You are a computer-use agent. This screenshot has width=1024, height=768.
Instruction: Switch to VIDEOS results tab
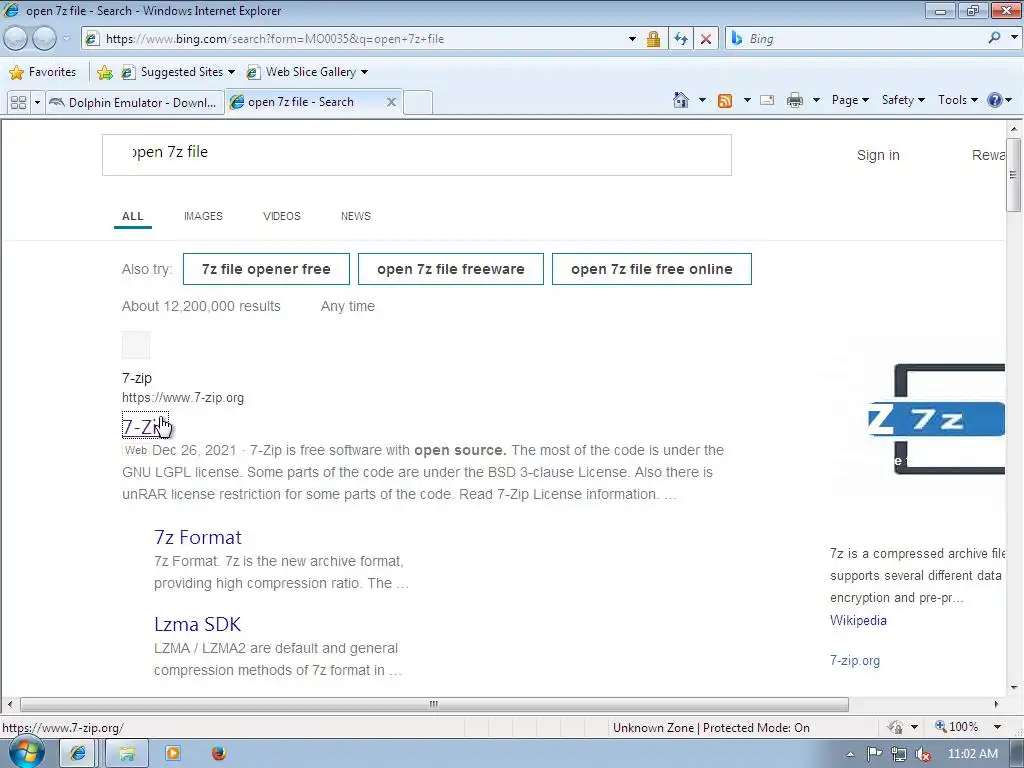tap(281, 216)
